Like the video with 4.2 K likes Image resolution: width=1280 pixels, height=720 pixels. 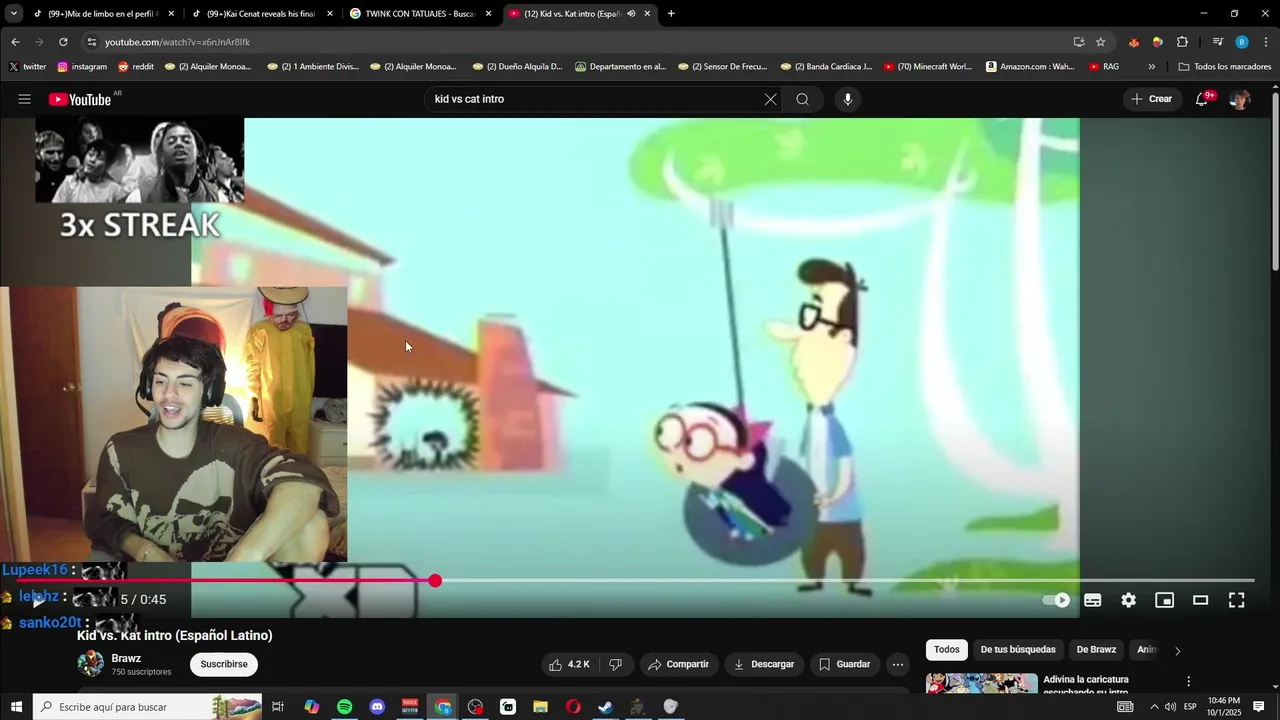(570, 664)
